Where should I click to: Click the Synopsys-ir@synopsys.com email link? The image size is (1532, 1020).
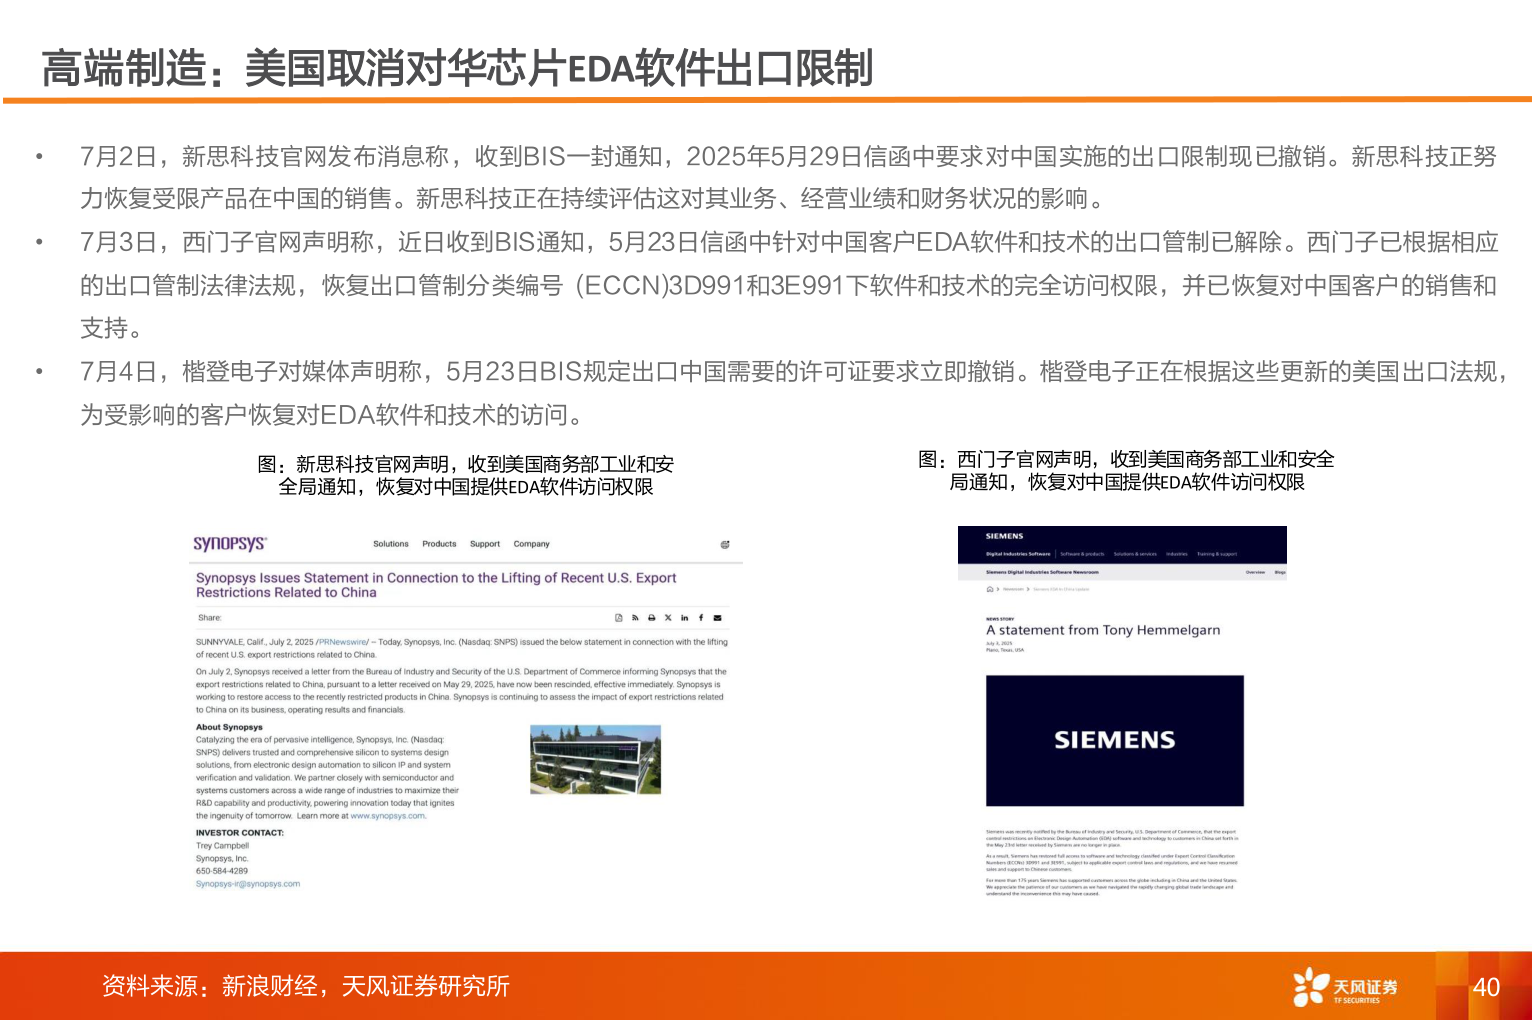point(248,884)
